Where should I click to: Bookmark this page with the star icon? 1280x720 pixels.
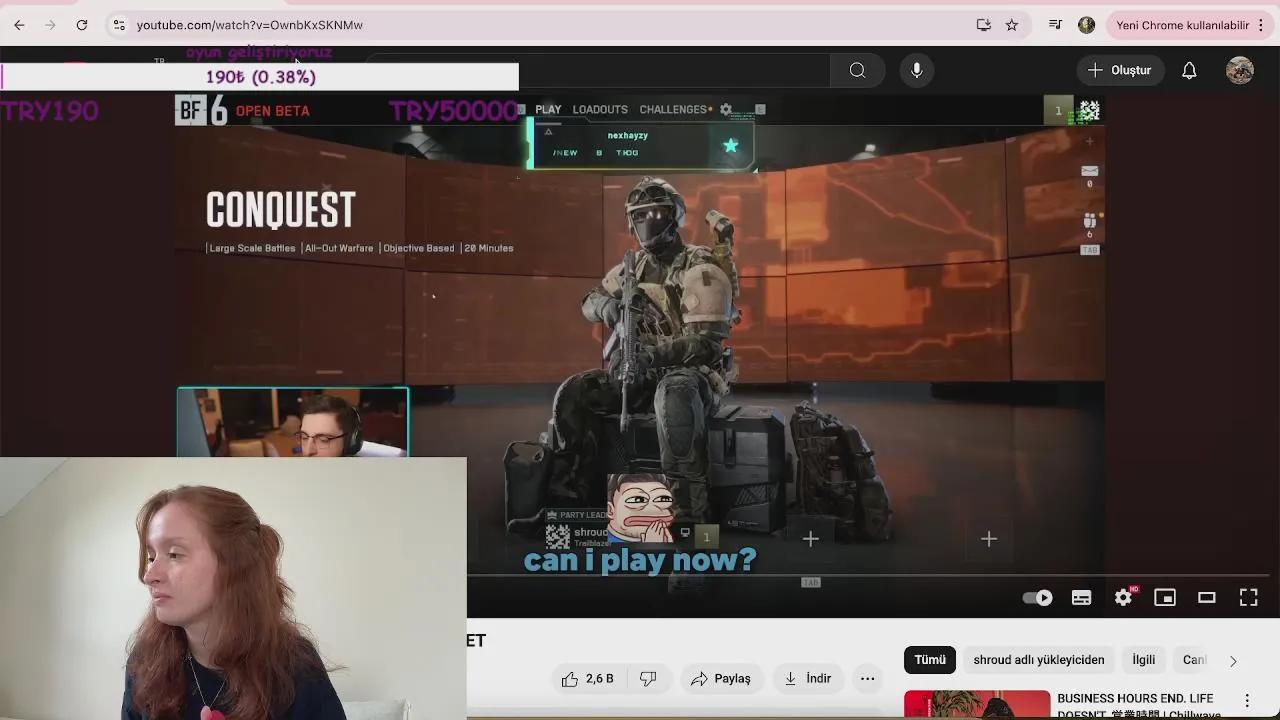pos(1012,25)
